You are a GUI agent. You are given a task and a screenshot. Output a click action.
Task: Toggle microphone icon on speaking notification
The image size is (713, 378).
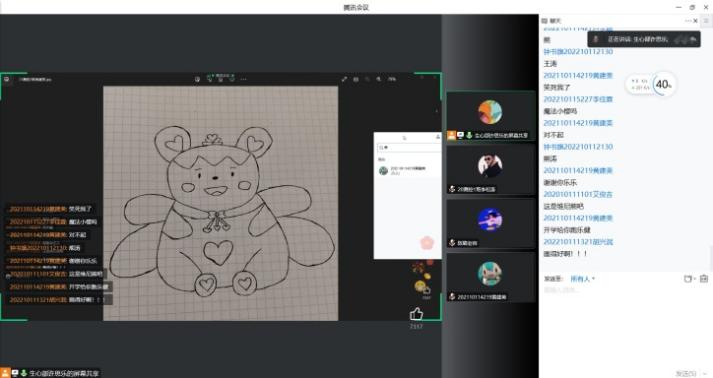[x=596, y=39]
